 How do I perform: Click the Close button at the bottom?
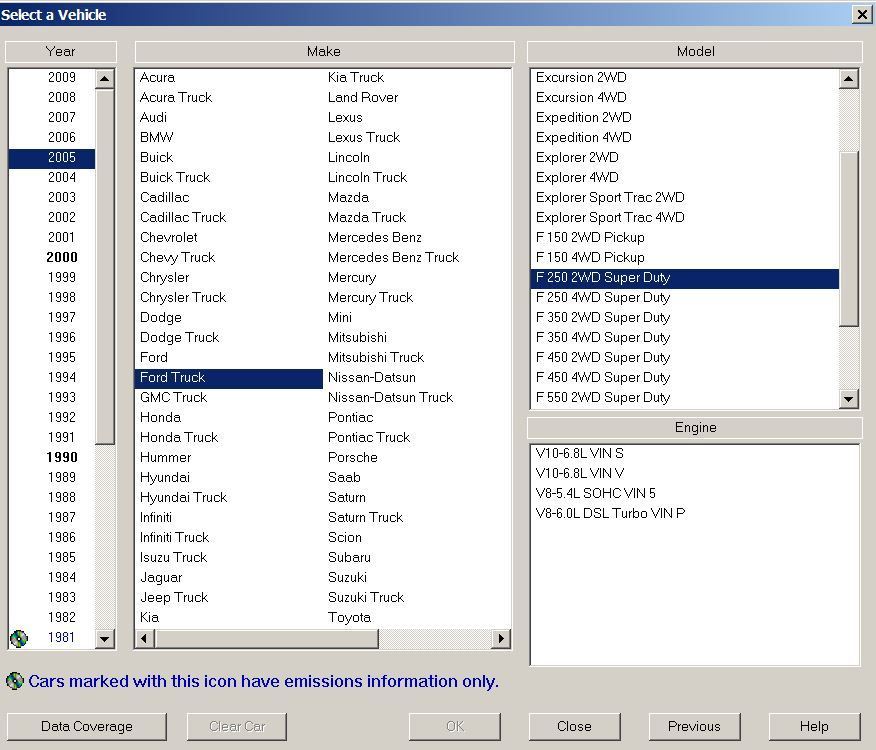coord(574,726)
